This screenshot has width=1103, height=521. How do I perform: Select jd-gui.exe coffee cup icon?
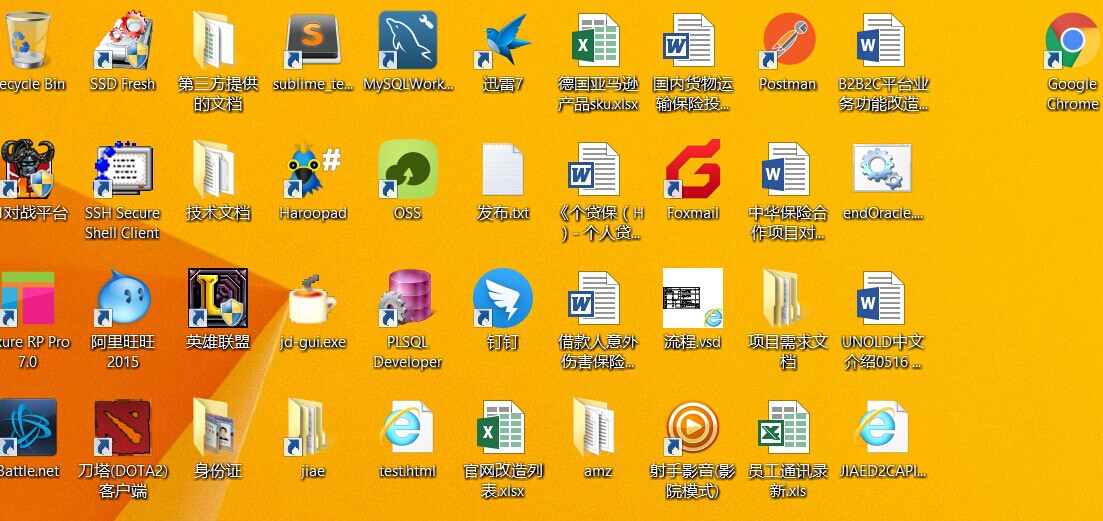pyautogui.click(x=313, y=300)
